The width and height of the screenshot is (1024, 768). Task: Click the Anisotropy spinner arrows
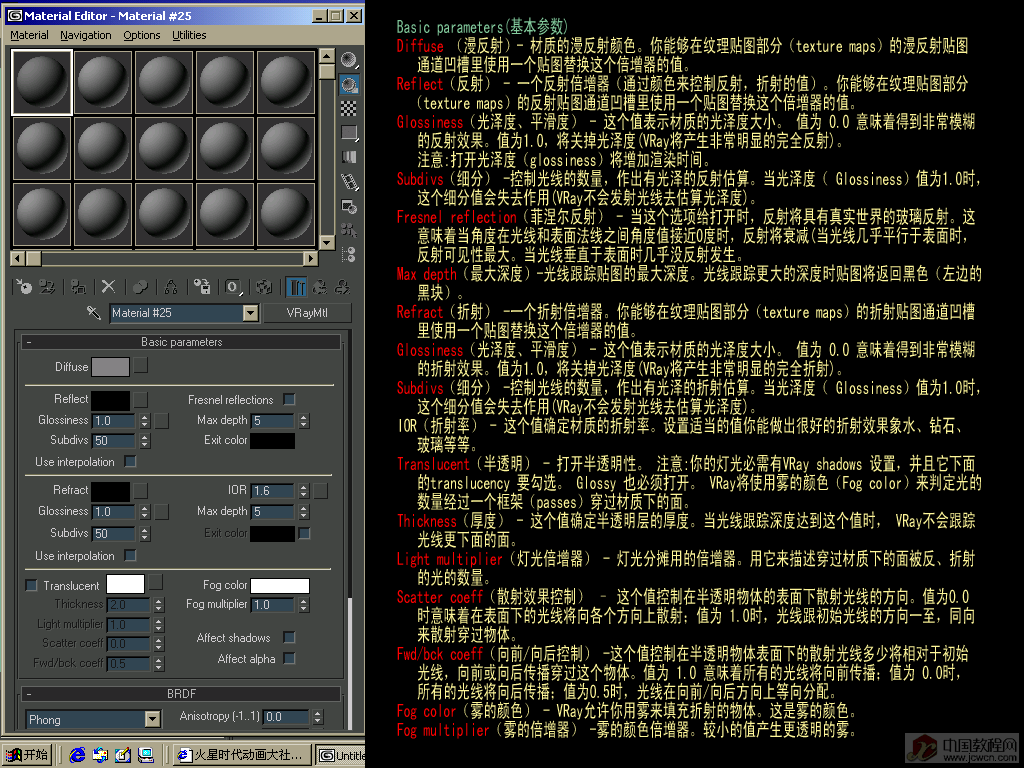[x=317, y=717]
